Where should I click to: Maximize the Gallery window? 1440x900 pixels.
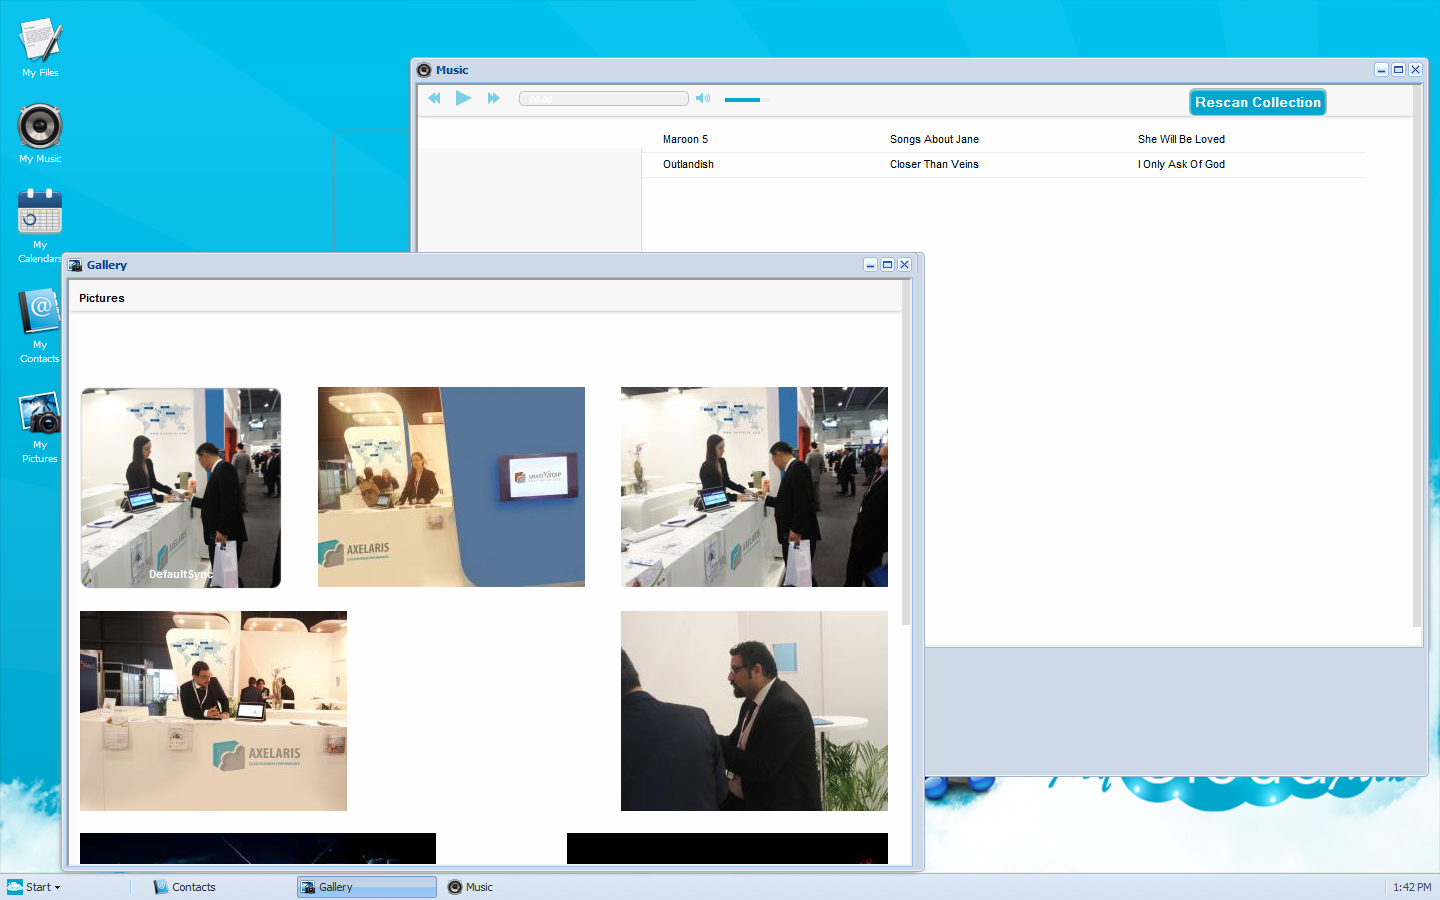[x=887, y=265]
